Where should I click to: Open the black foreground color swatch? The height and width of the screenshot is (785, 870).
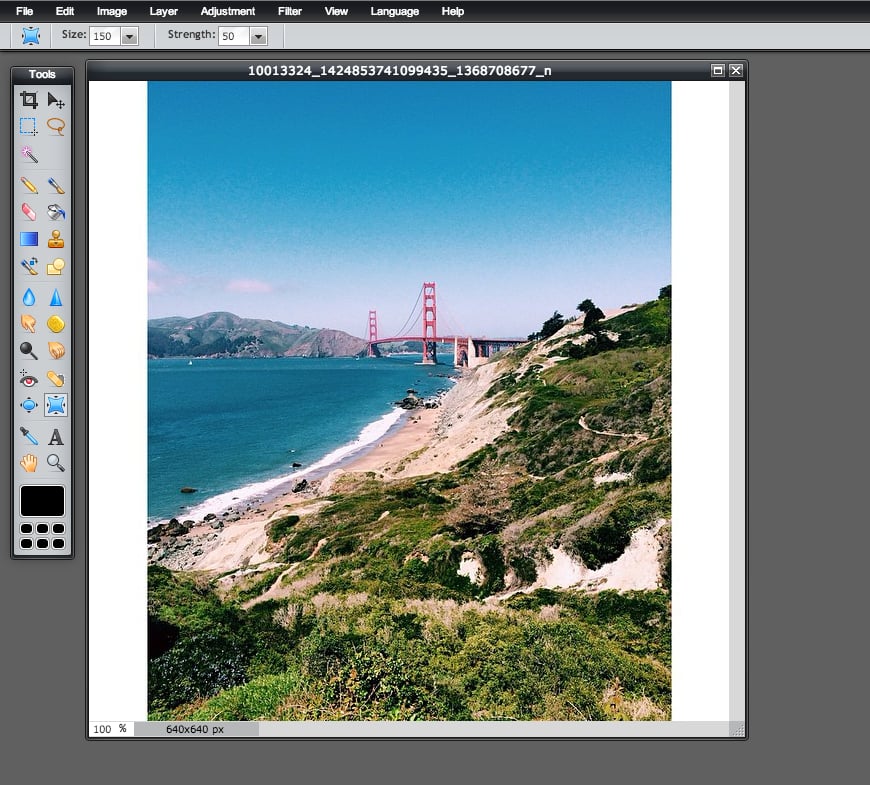point(42,501)
